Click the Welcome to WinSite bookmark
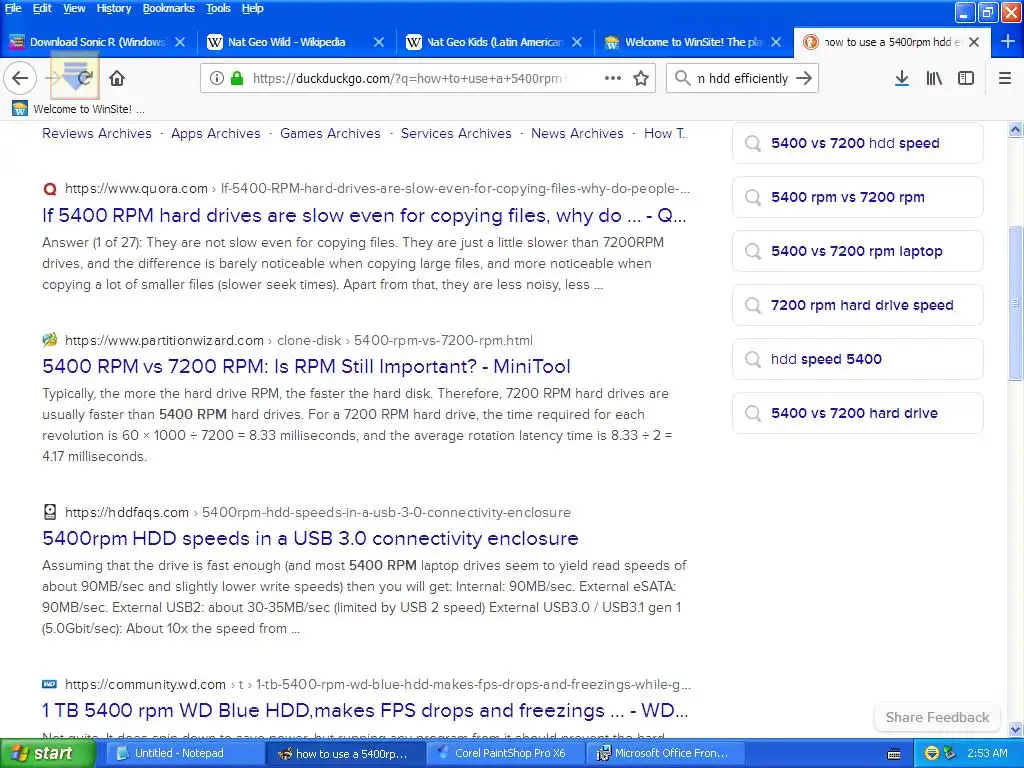Viewport: 1024px width, 768px height. pos(78,108)
